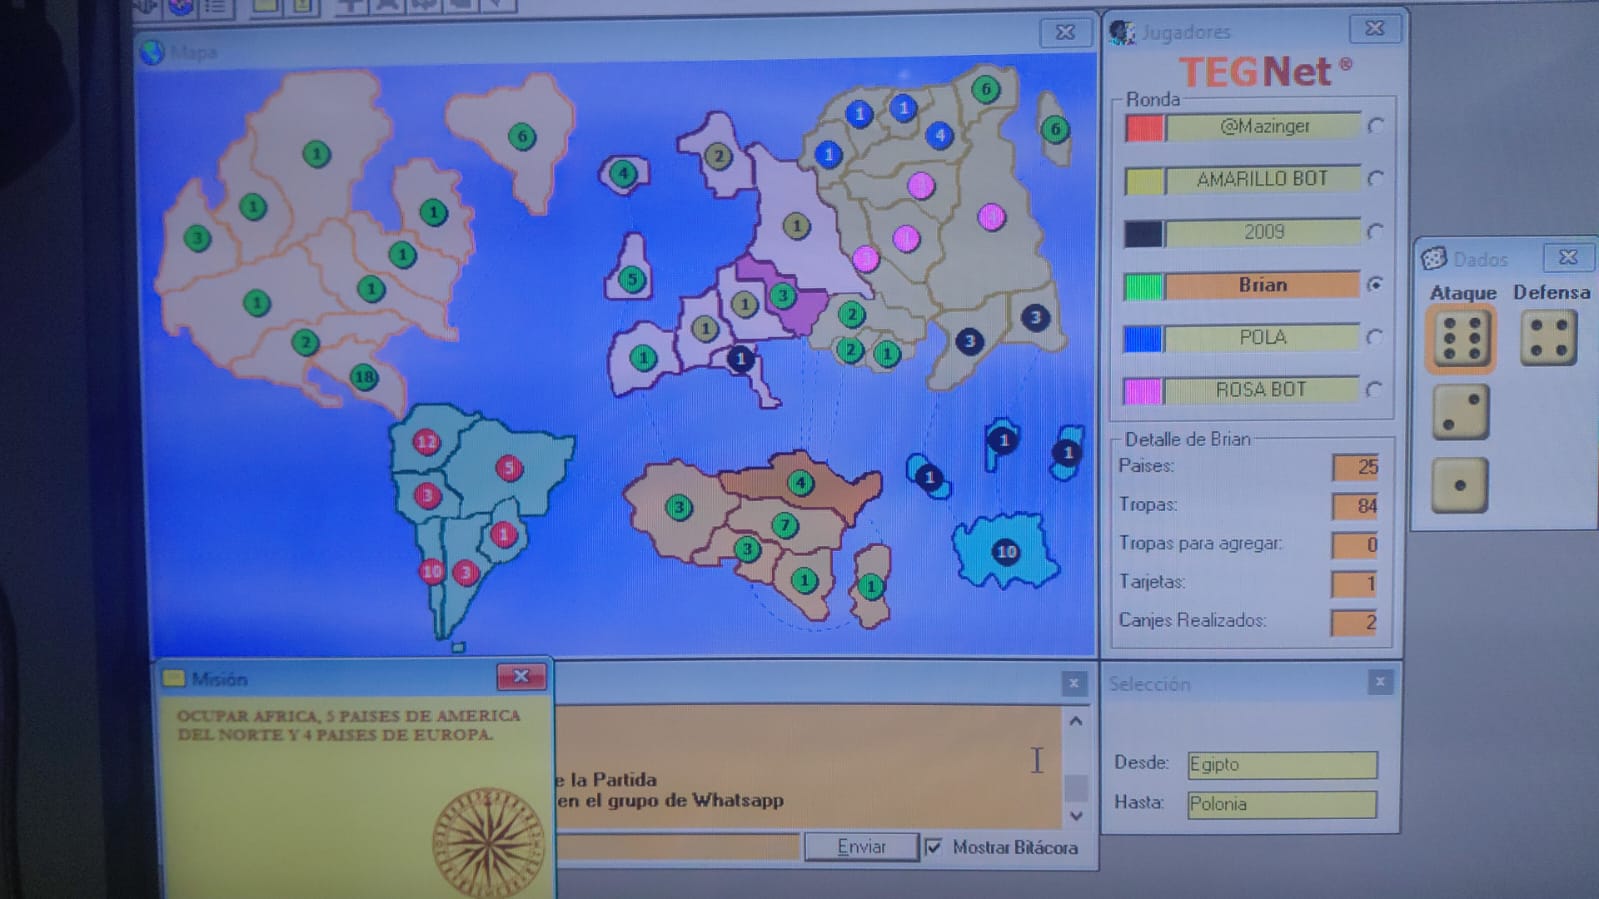Click the attack die showing one

pyautogui.click(x=1459, y=485)
